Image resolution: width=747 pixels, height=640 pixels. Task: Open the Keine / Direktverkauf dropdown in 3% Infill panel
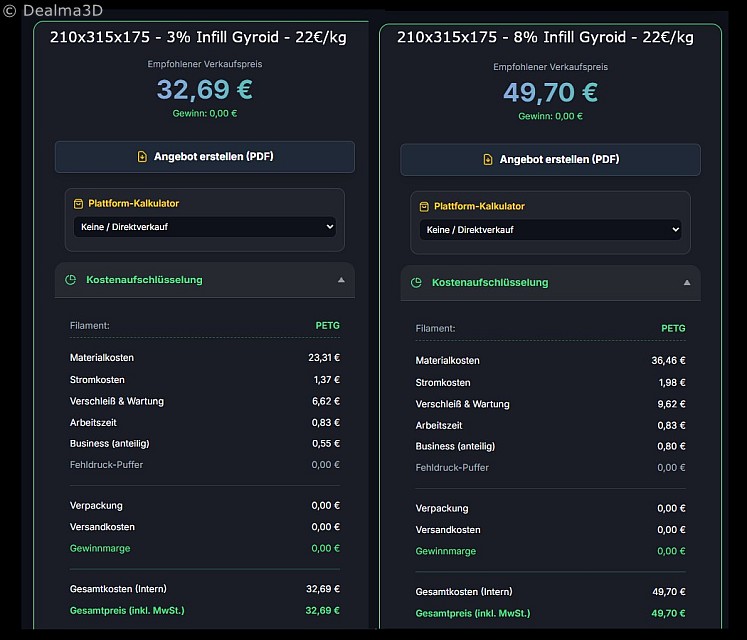click(x=204, y=227)
